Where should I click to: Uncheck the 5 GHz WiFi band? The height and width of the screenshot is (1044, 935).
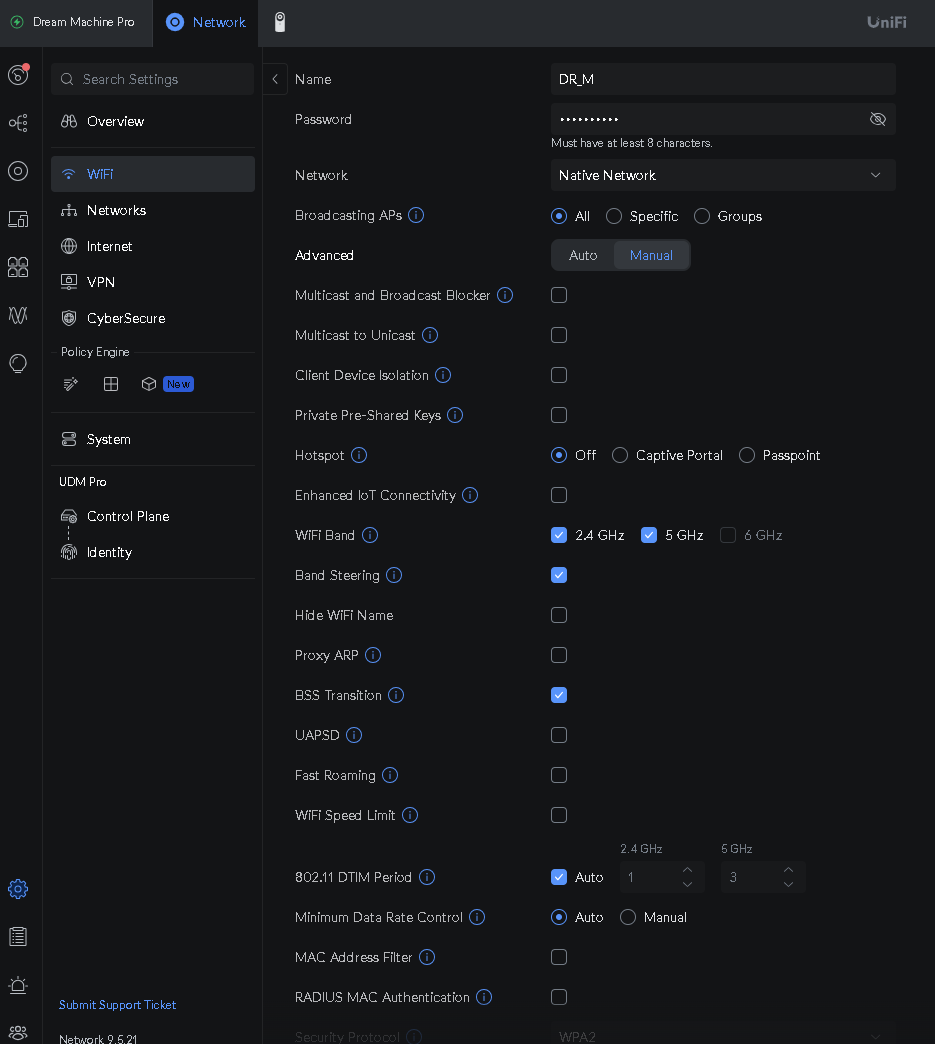pyautogui.click(x=649, y=535)
